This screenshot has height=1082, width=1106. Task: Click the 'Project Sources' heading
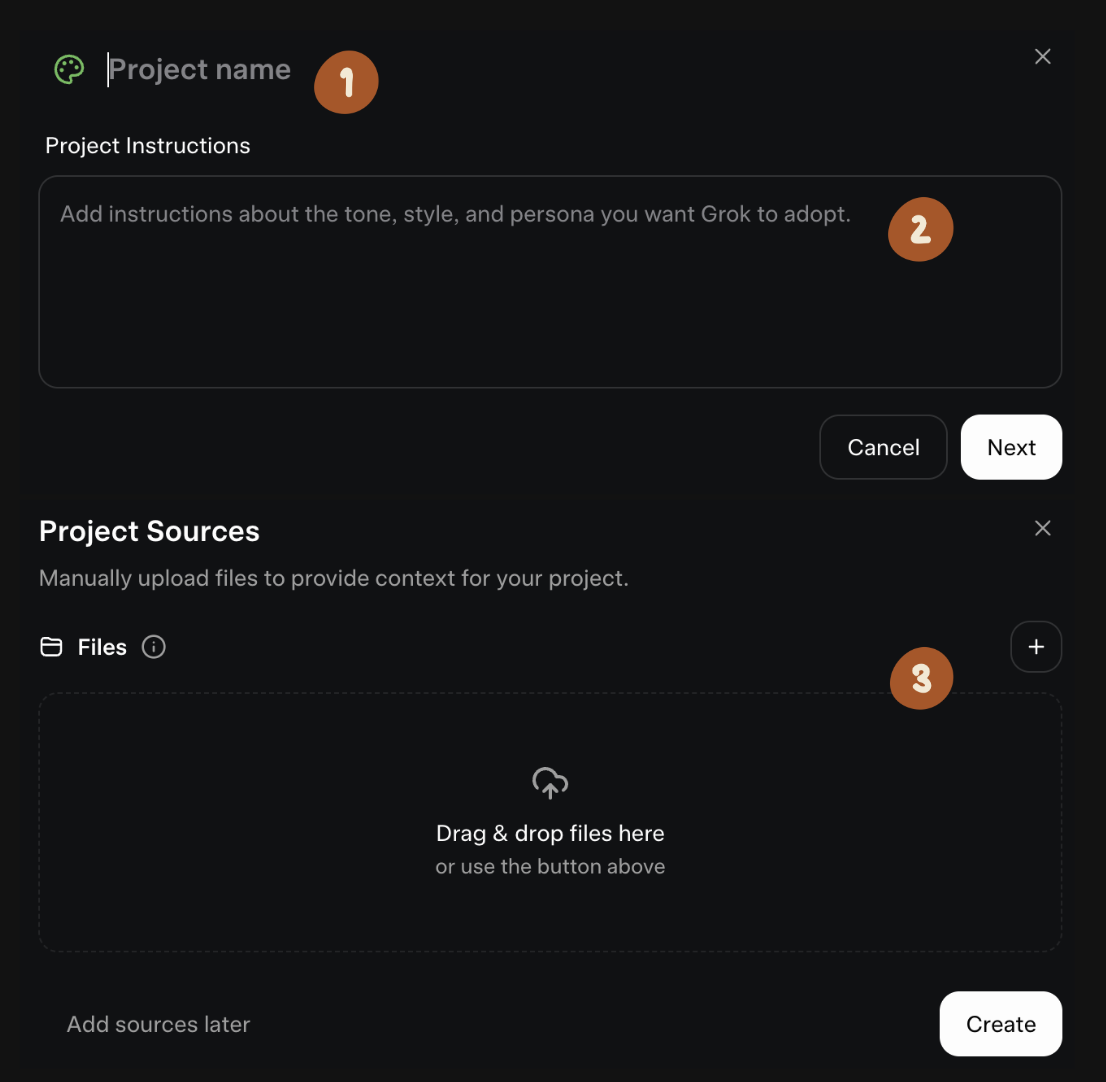149,531
